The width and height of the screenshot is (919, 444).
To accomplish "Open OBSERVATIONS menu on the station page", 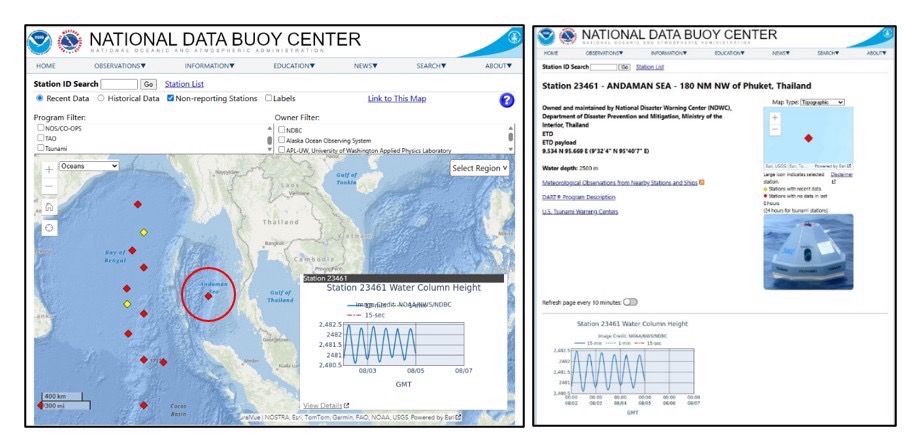I will click(604, 53).
